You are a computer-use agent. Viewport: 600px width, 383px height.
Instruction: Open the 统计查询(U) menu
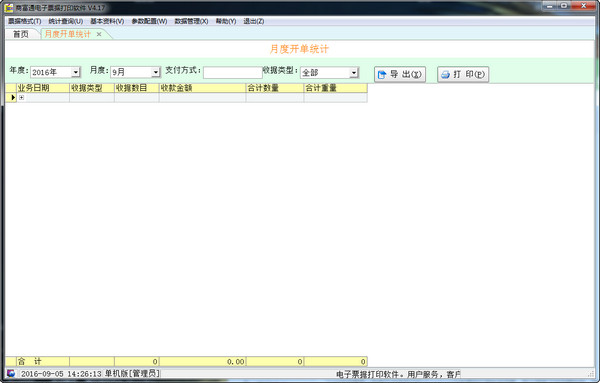coord(66,21)
